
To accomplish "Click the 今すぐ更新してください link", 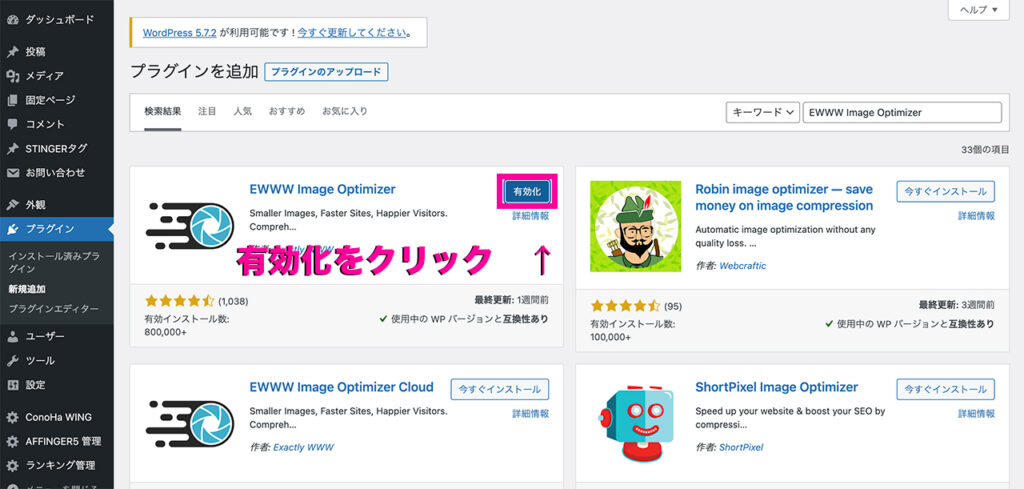I will coord(352,32).
